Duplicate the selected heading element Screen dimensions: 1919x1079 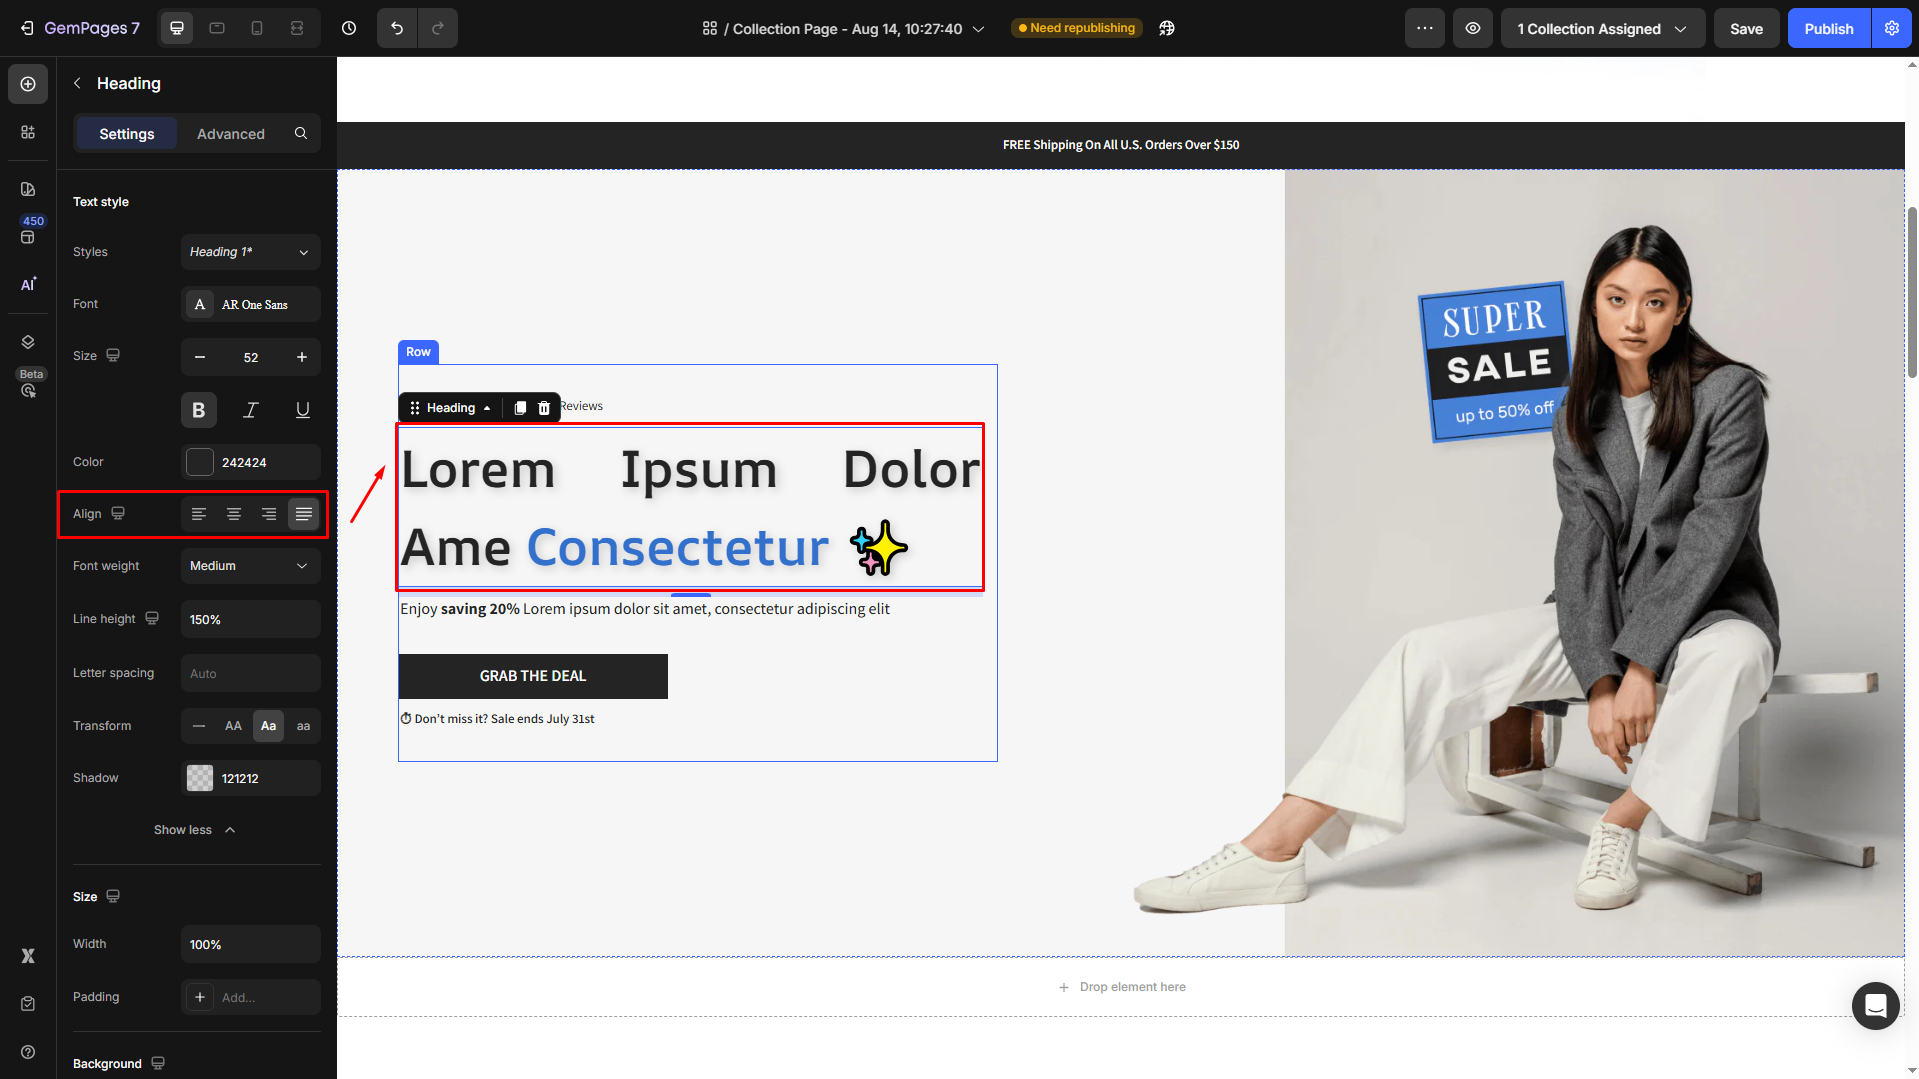tap(520, 408)
